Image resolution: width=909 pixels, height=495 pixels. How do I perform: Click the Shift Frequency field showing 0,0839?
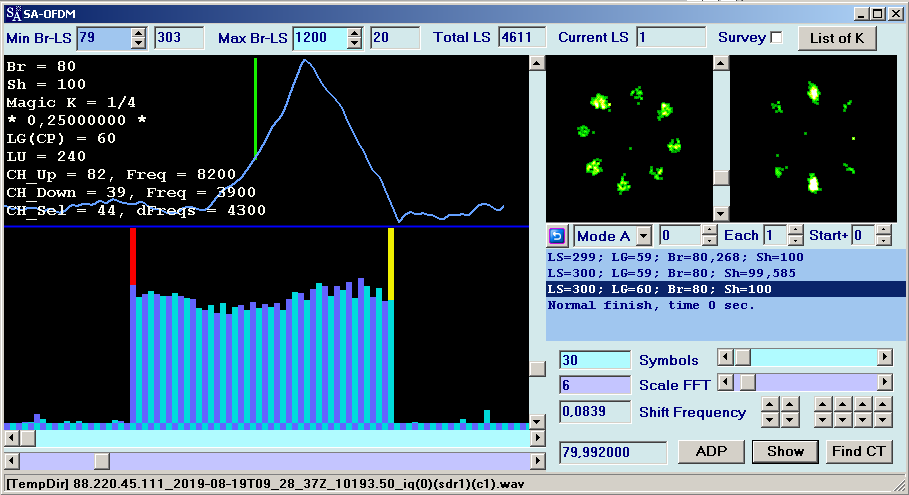coord(595,412)
